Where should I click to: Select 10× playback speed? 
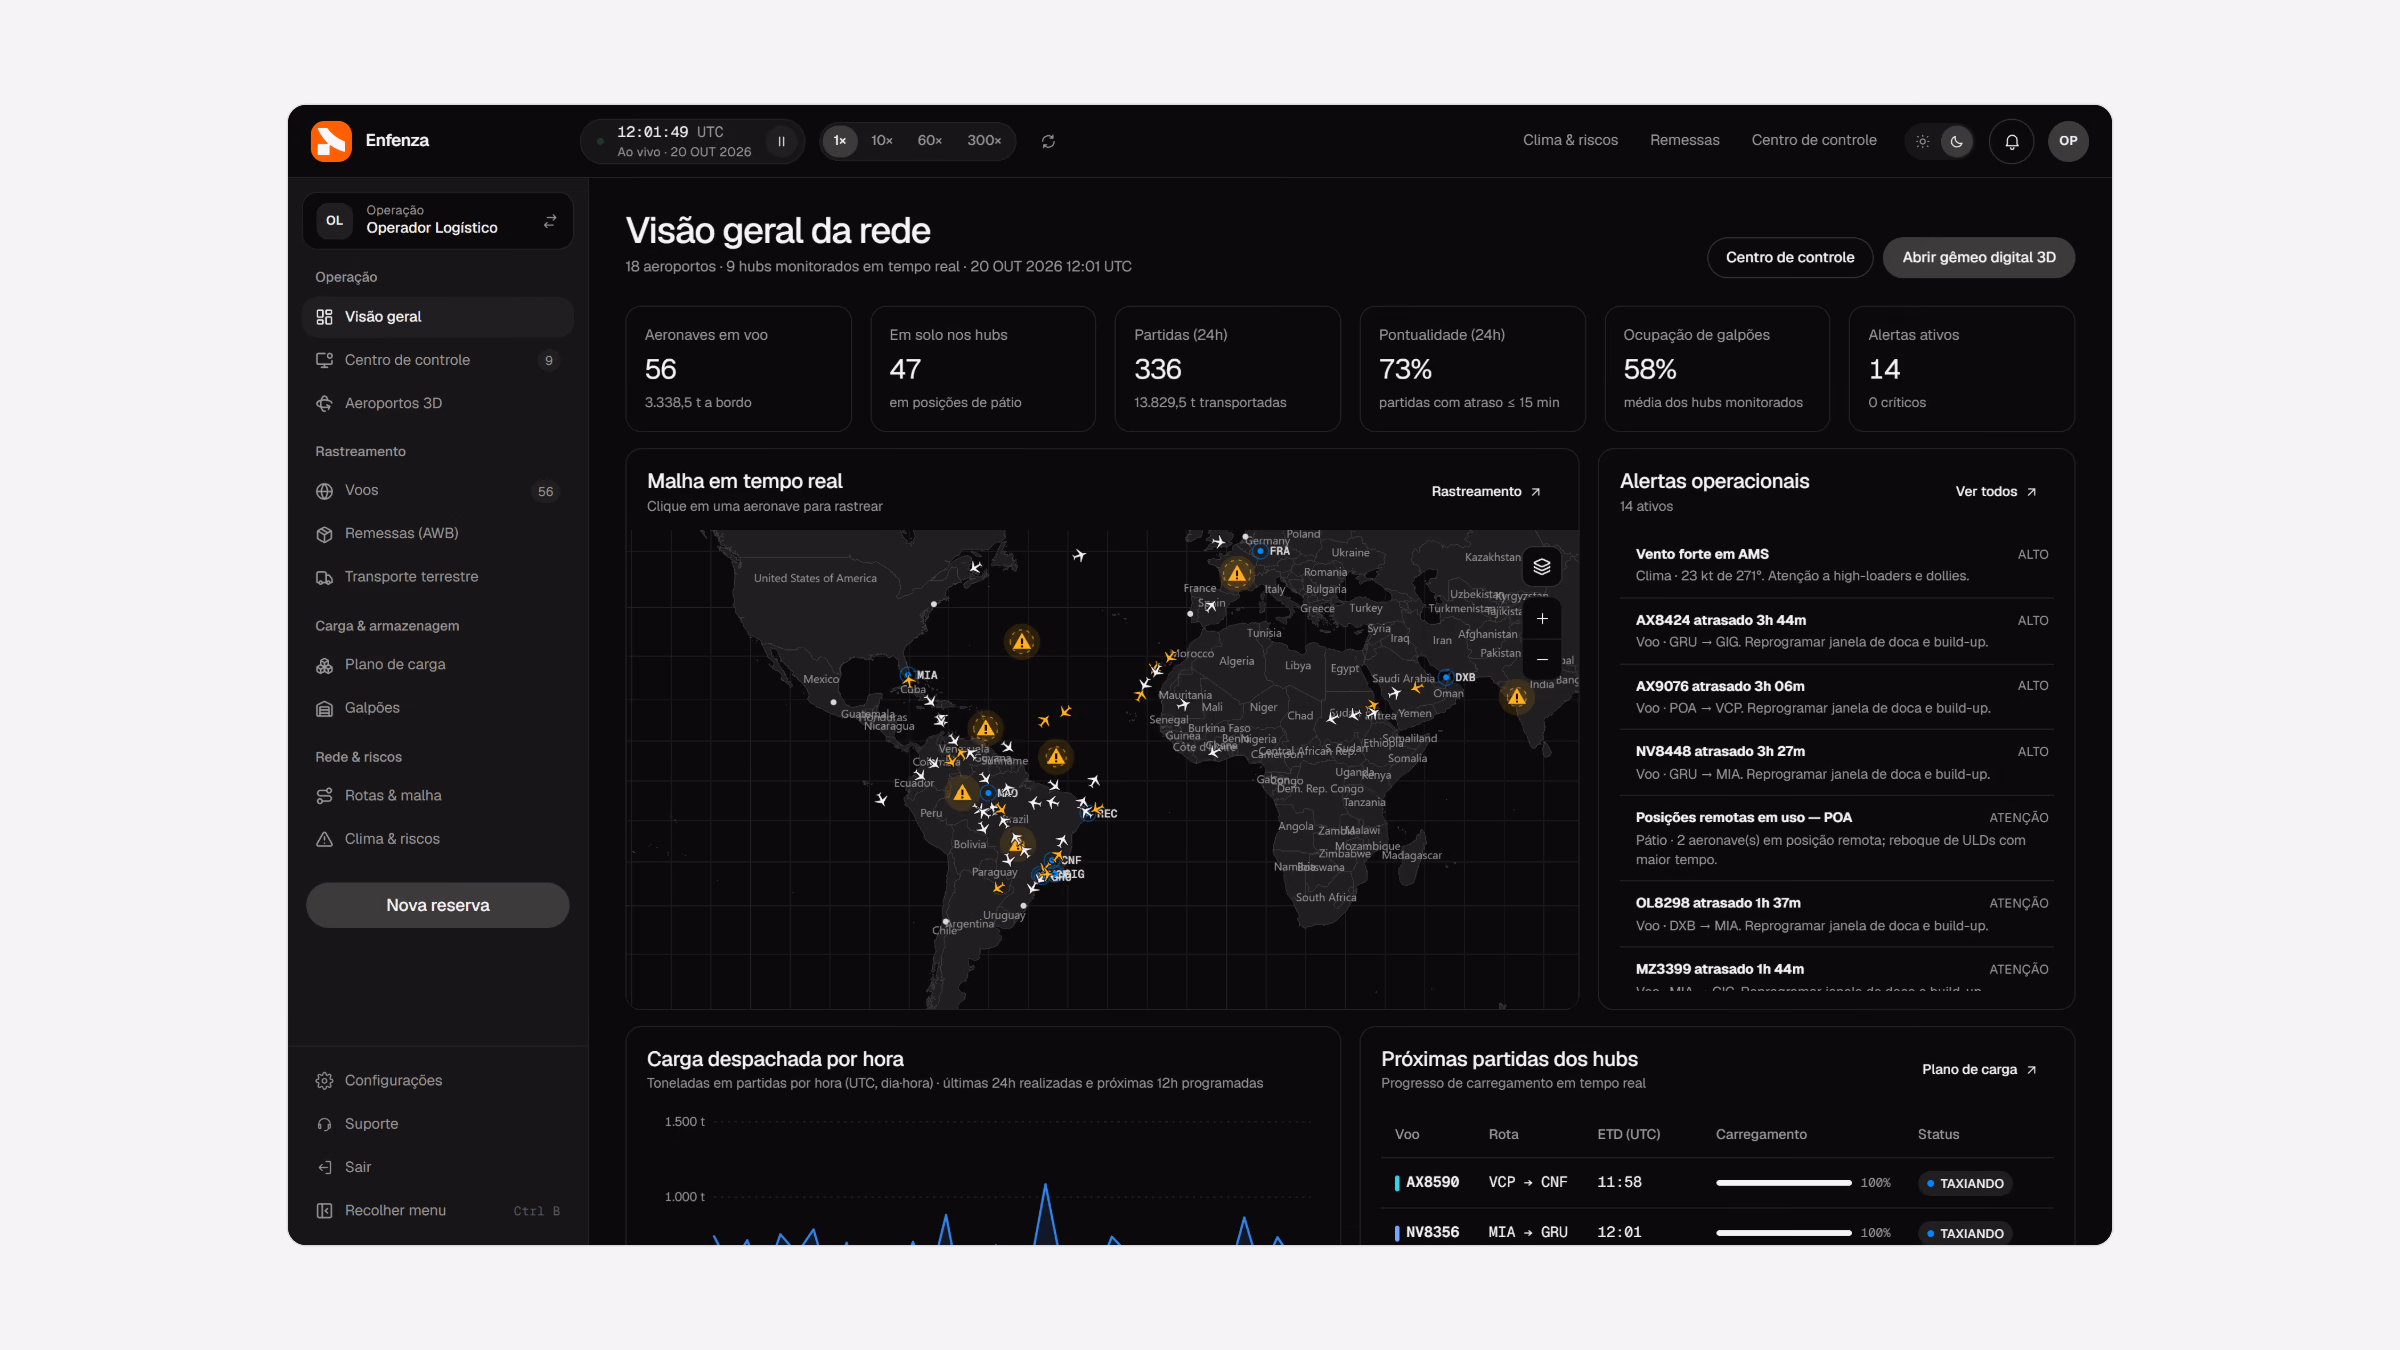coord(881,141)
